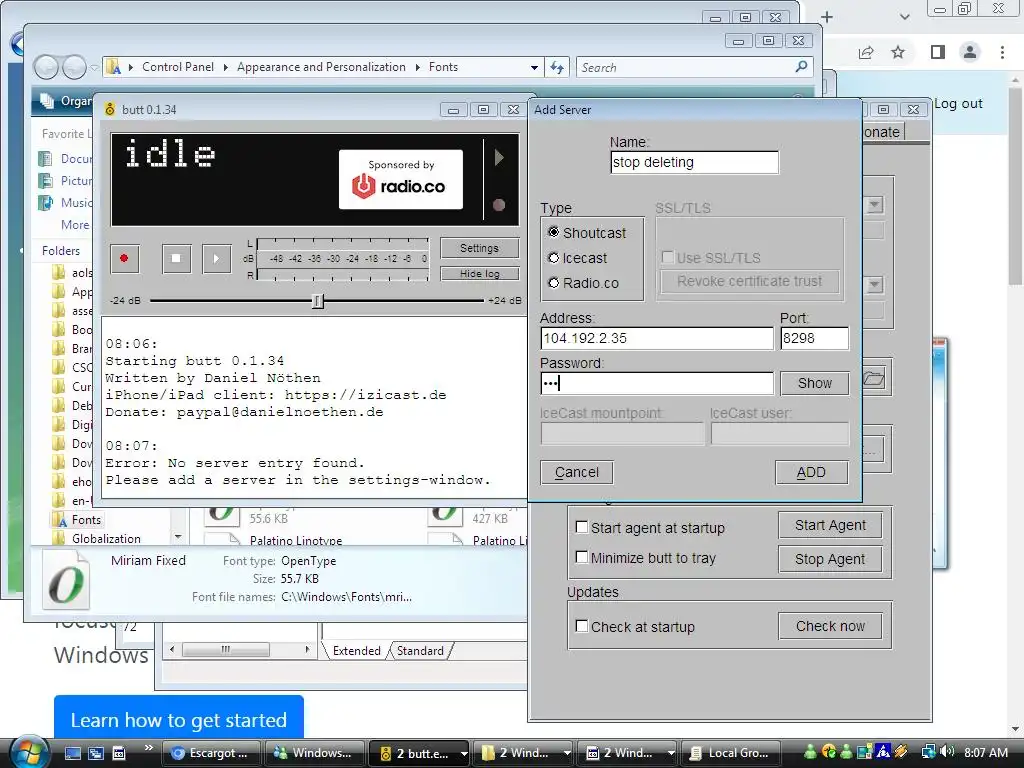The height and width of the screenshot is (768, 1024).
Task: Click ADD to save server
Action: [x=811, y=472]
